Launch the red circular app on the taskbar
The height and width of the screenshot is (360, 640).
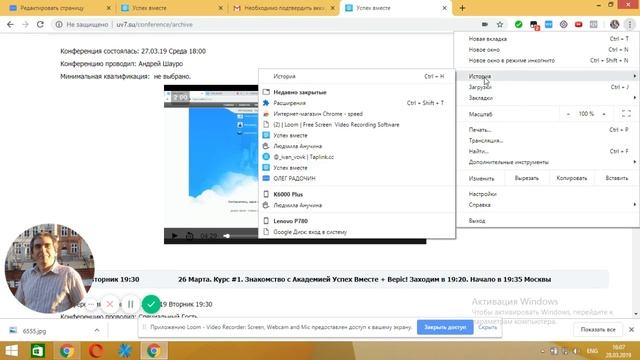(96, 351)
